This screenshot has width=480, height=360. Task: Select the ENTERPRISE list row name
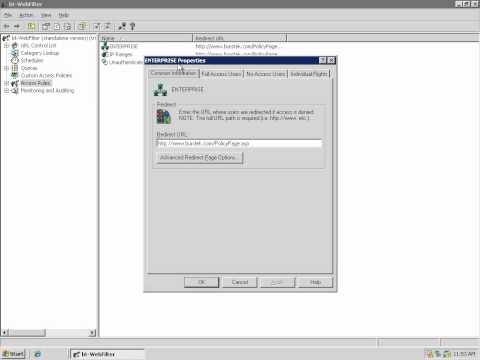[x=123, y=46]
